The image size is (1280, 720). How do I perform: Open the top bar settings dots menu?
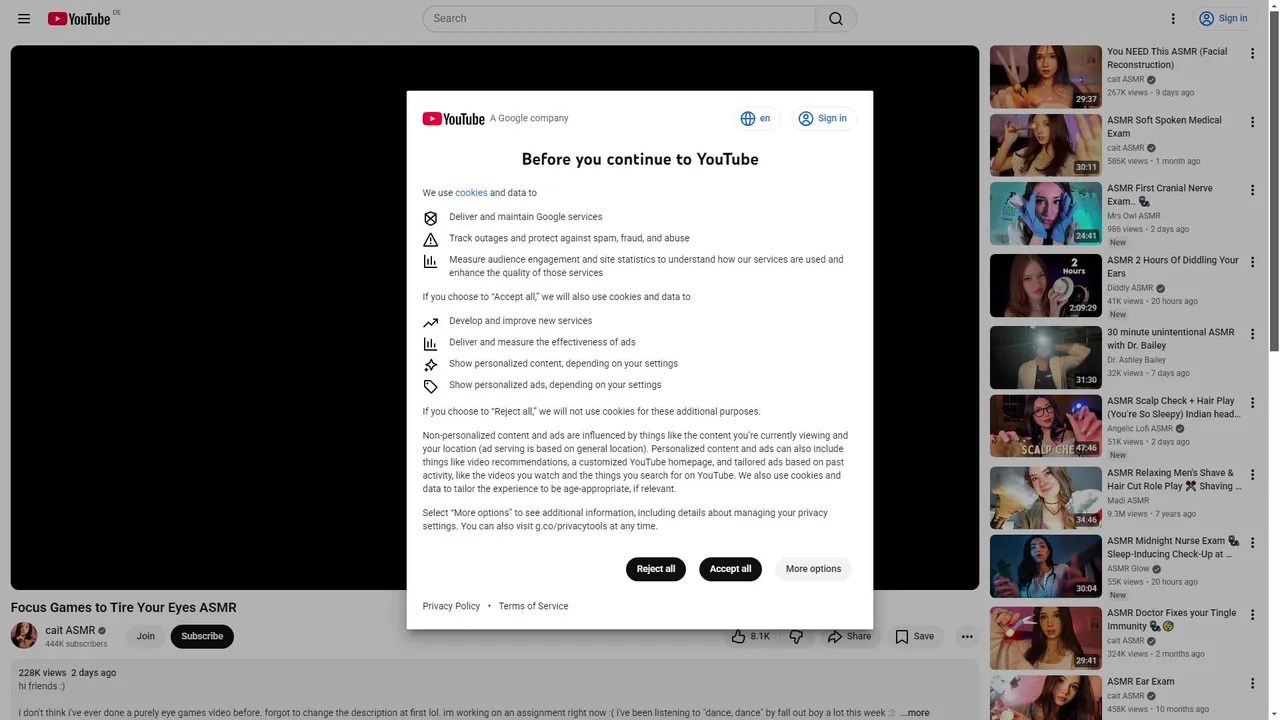pyautogui.click(x=1173, y=18)
